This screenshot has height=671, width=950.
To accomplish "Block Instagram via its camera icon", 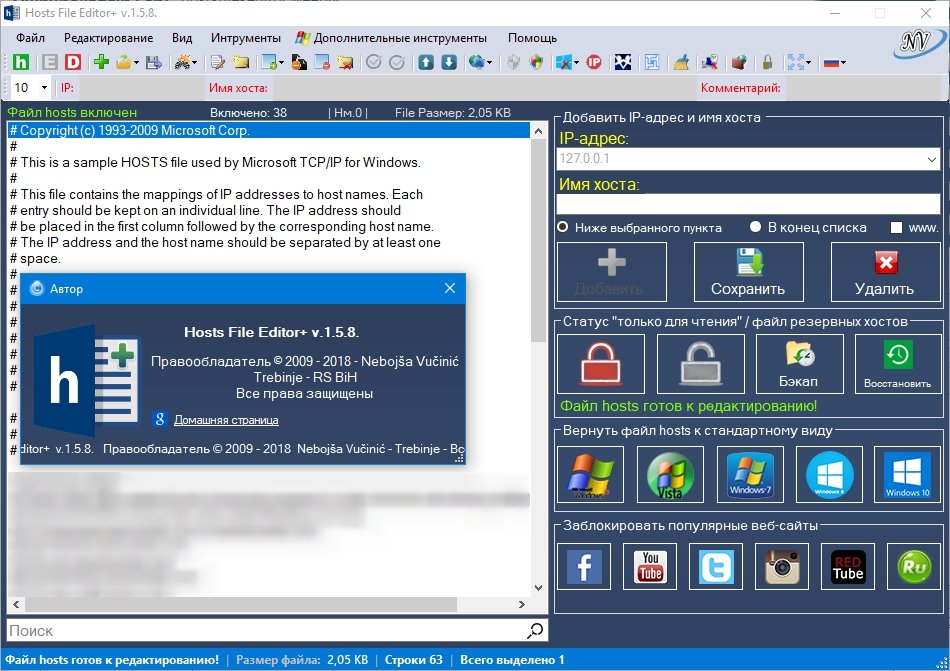I will [x=782, y=566].
